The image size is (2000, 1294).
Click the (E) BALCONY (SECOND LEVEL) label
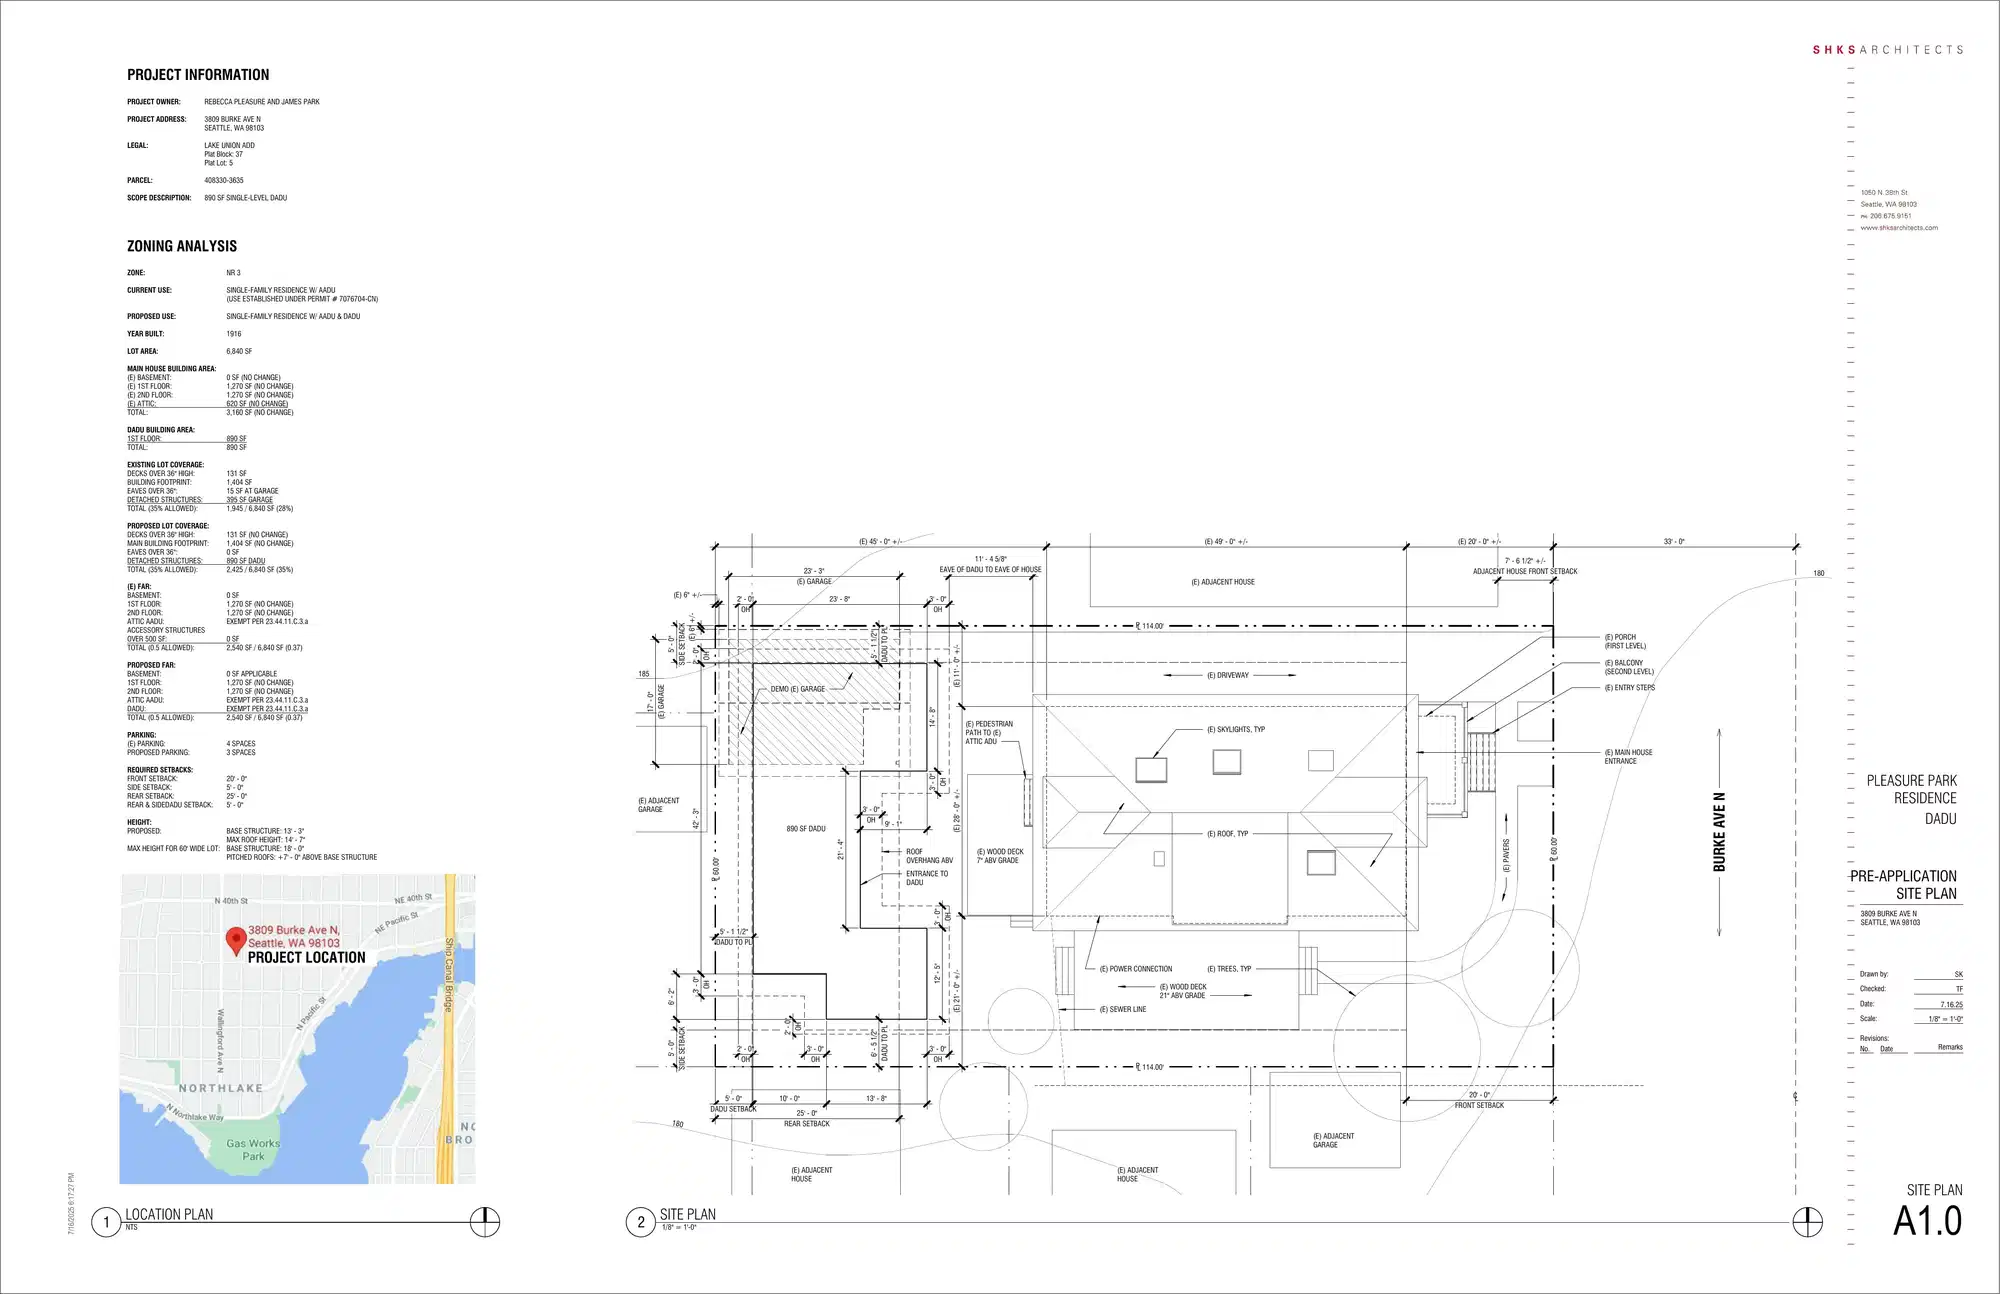point(1629,667)
